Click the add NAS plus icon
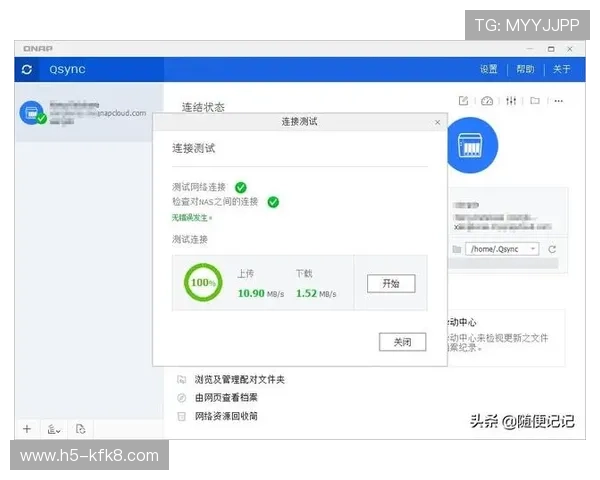 point(27,429)
